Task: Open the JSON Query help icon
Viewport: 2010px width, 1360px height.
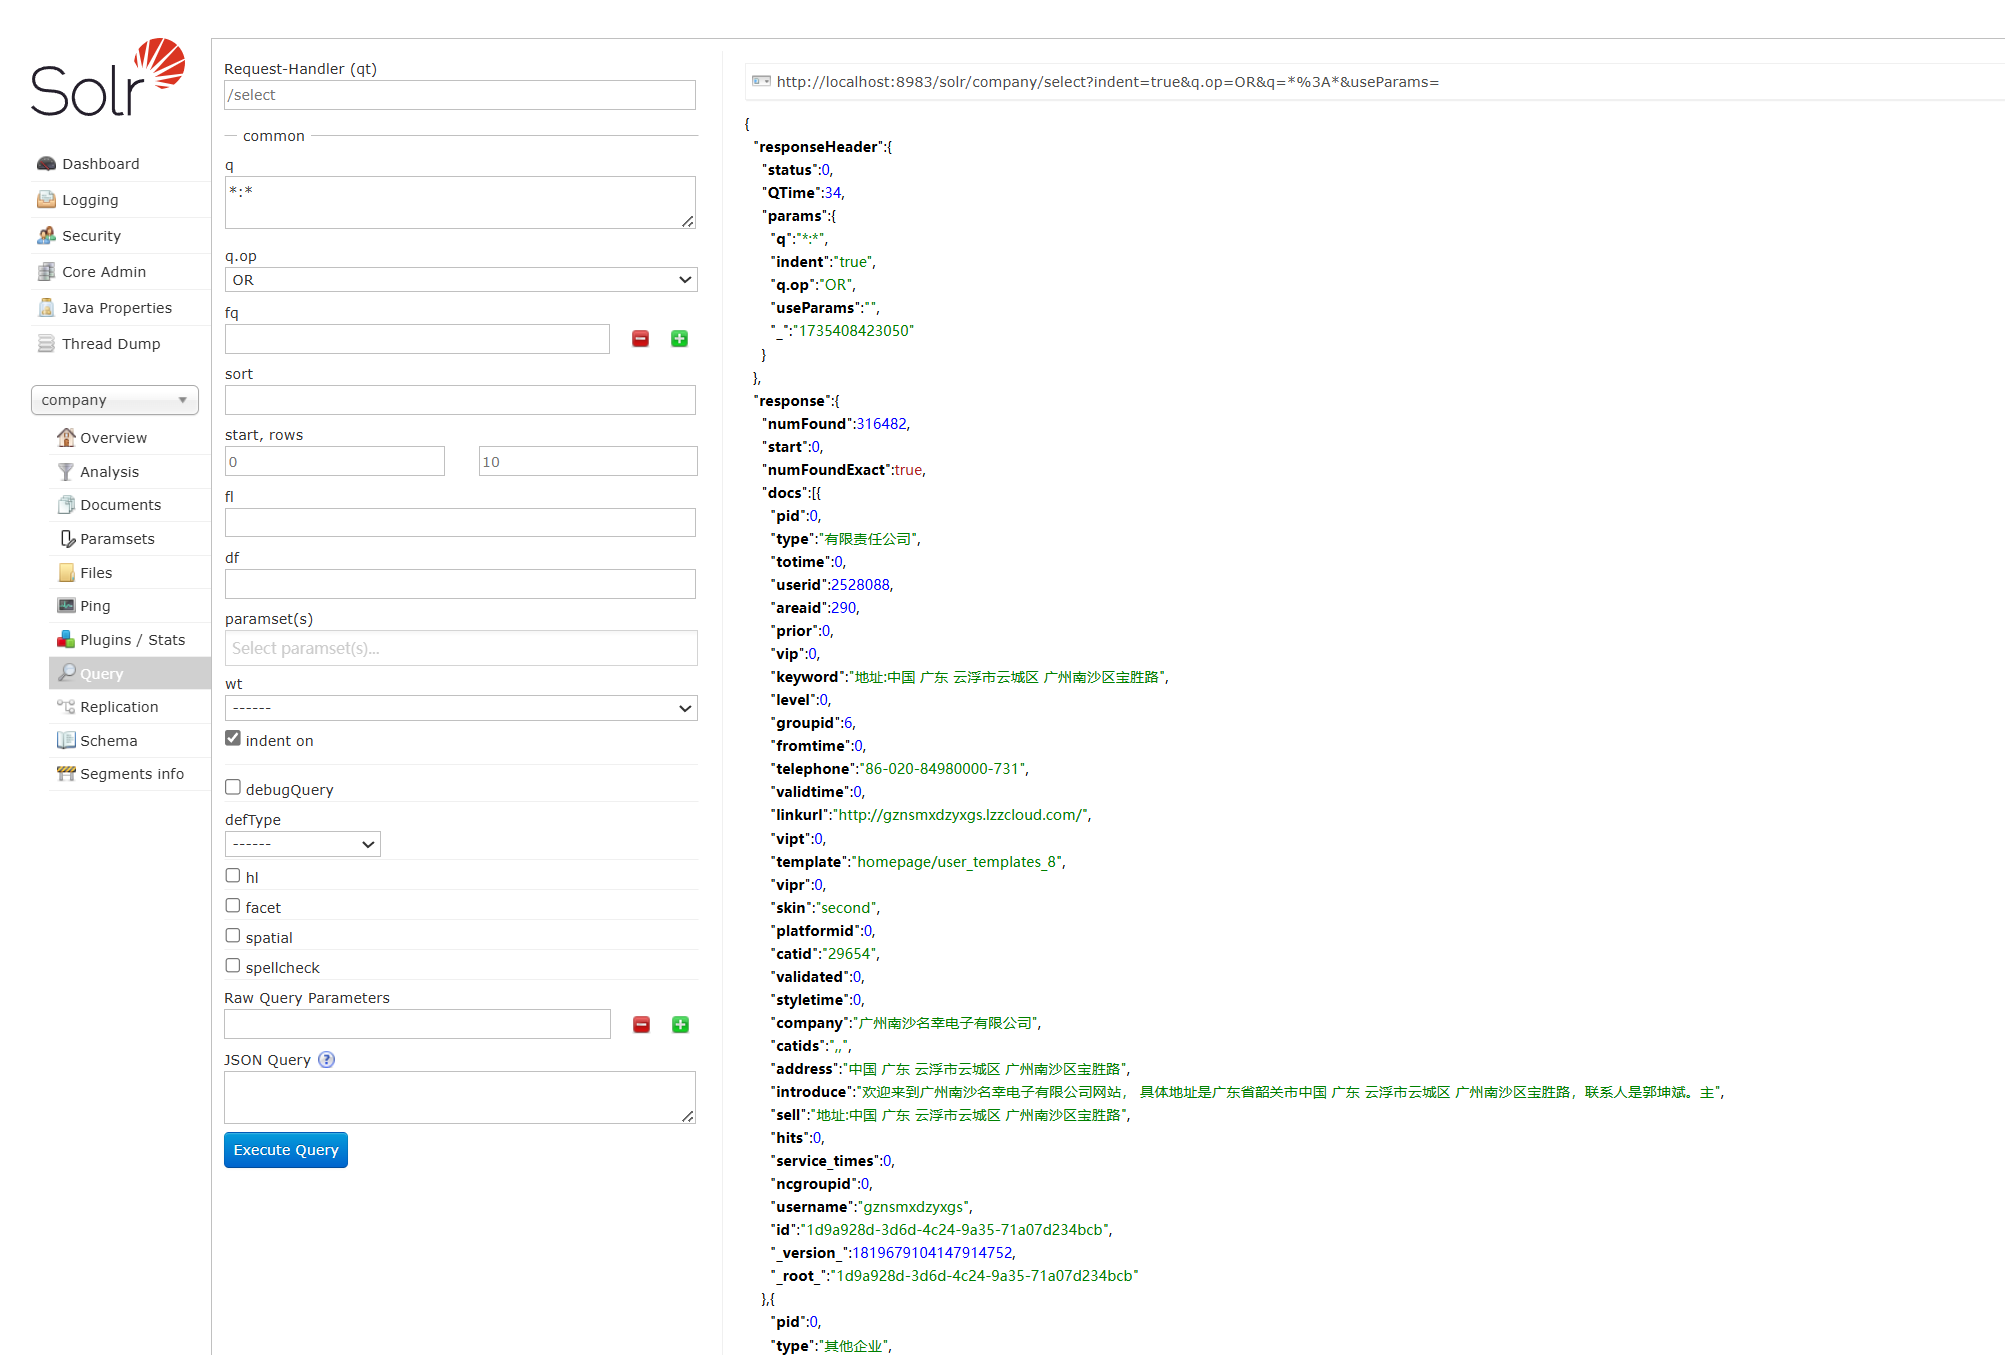Action: pos(327,1060)
